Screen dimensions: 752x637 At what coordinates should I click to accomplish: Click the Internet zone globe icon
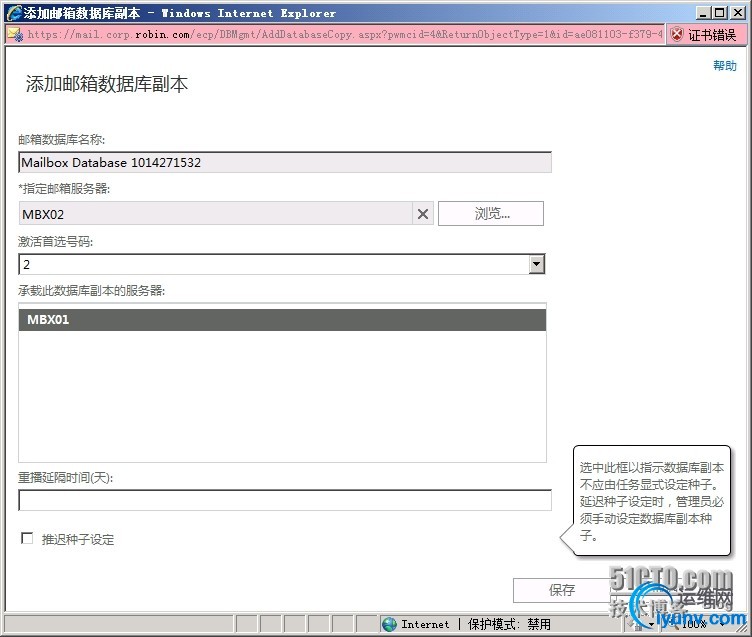coord(389,624)
